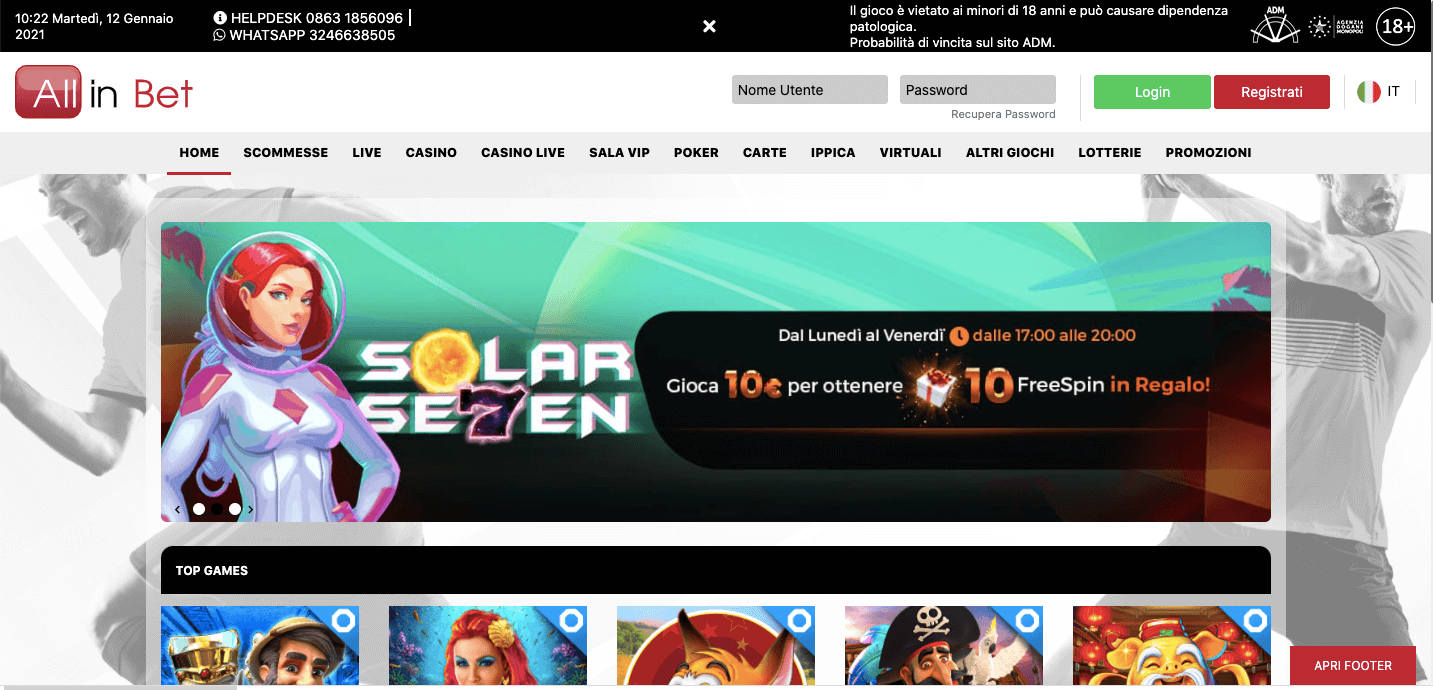Click the date and time text
The width and height of the screenshot is (1433, 690).
[x=94, y=26]
